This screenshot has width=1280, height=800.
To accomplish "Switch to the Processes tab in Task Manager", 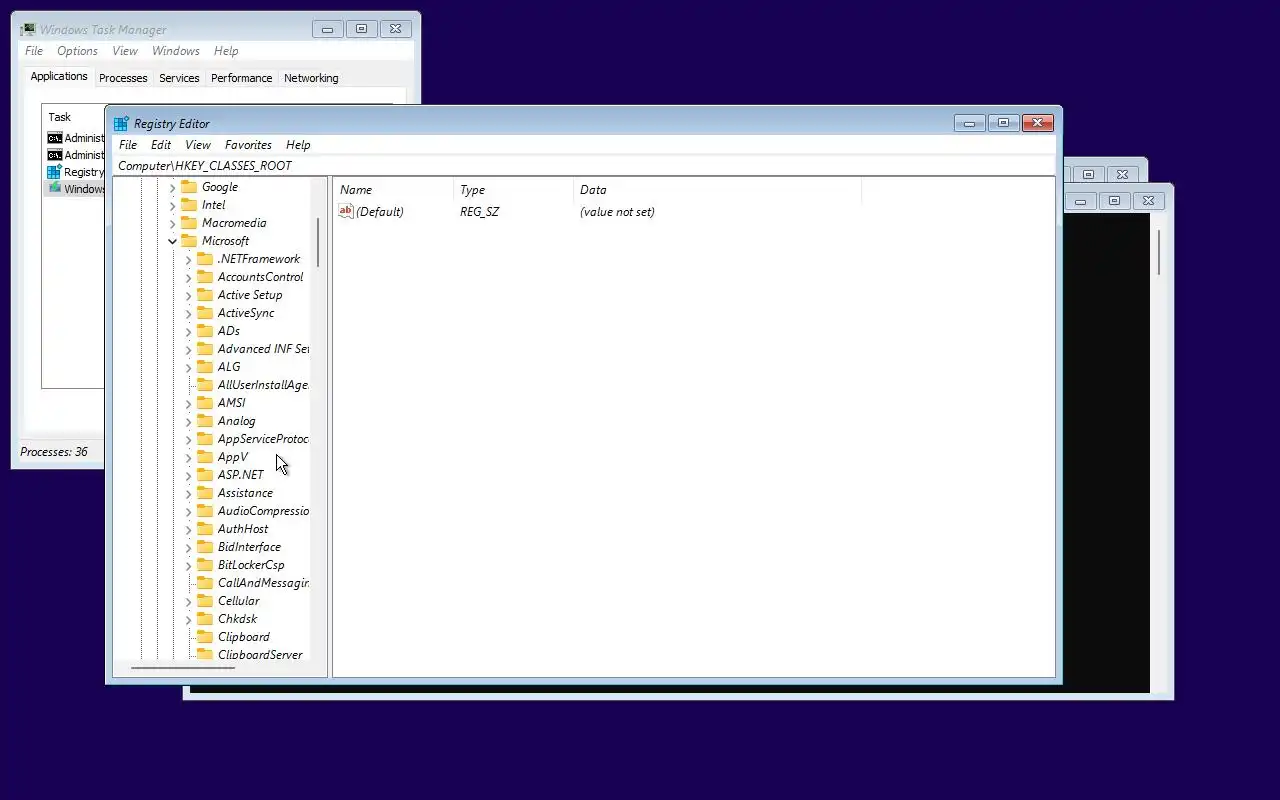I will click(x=123, y=78).
